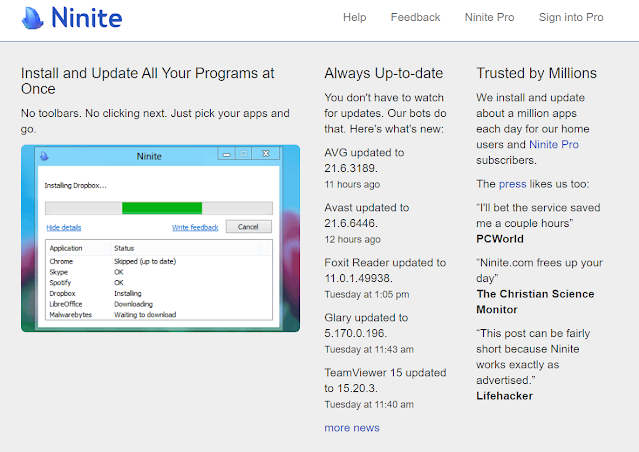The image size is (639, 452).
Task: Click the Ninite logo icon
Action: coord(32,18)
